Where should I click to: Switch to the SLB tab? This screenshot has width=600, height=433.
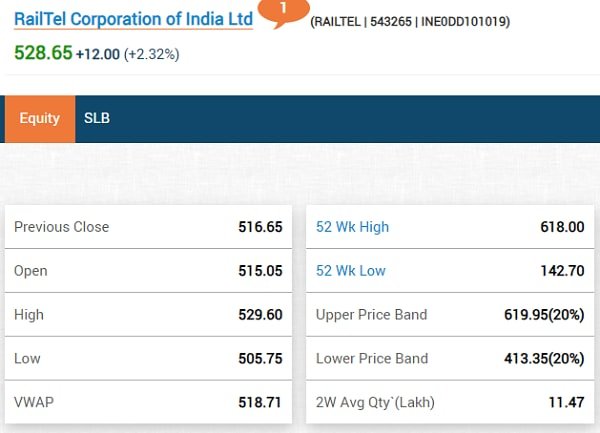pyautogui.click(x=97, y=118)
